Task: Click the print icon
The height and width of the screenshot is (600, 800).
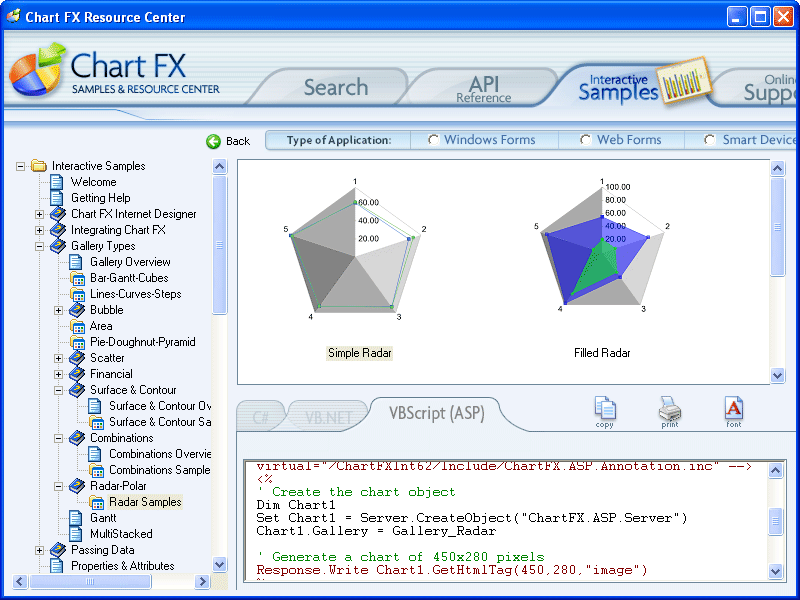Action: (x=670, y=408)
